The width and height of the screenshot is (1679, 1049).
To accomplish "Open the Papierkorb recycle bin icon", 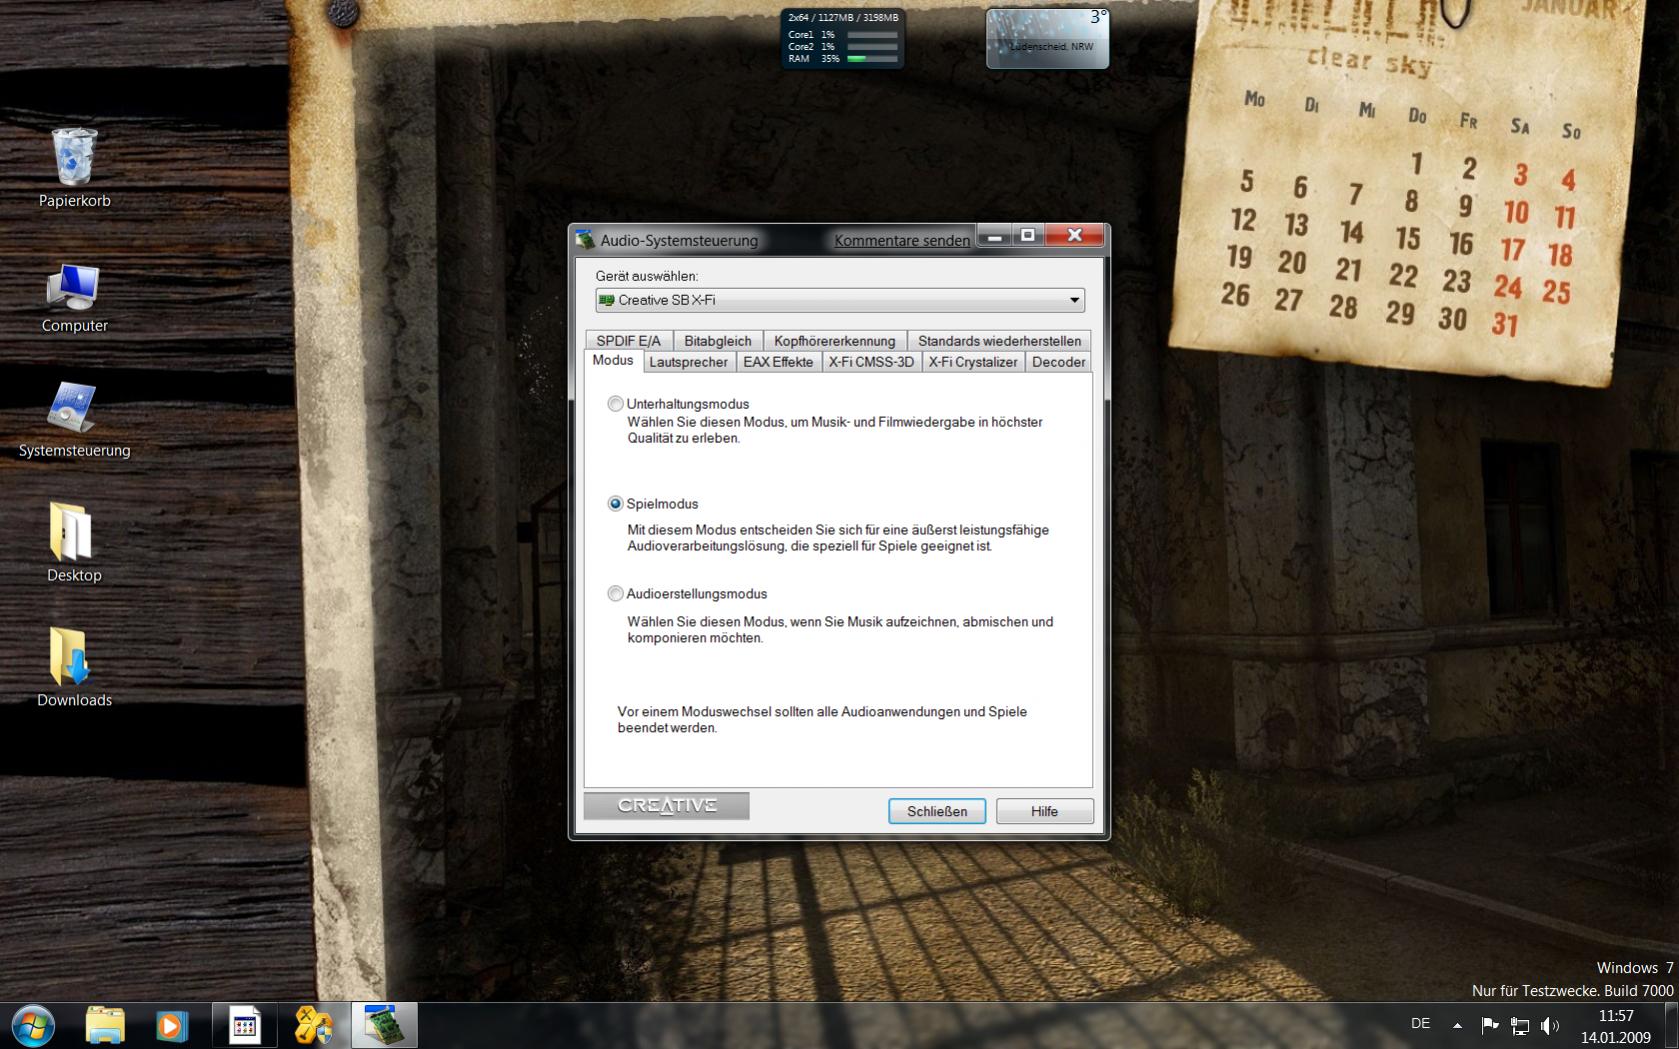I will (x=74, y=168).
